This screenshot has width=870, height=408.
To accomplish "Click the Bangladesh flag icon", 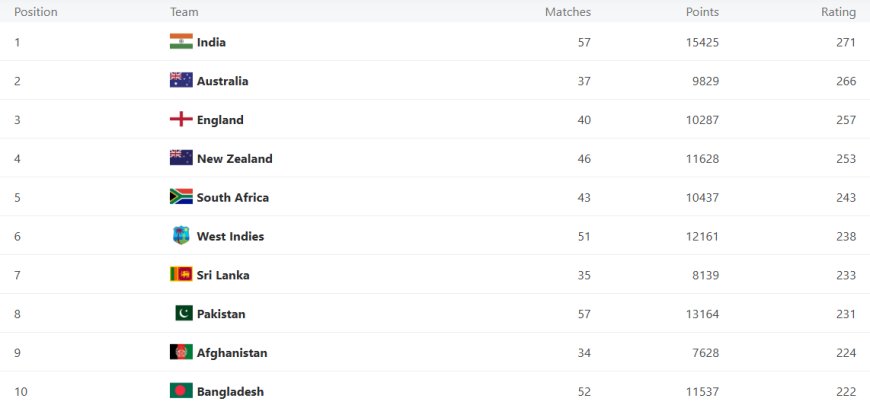I will click(181, 391).
